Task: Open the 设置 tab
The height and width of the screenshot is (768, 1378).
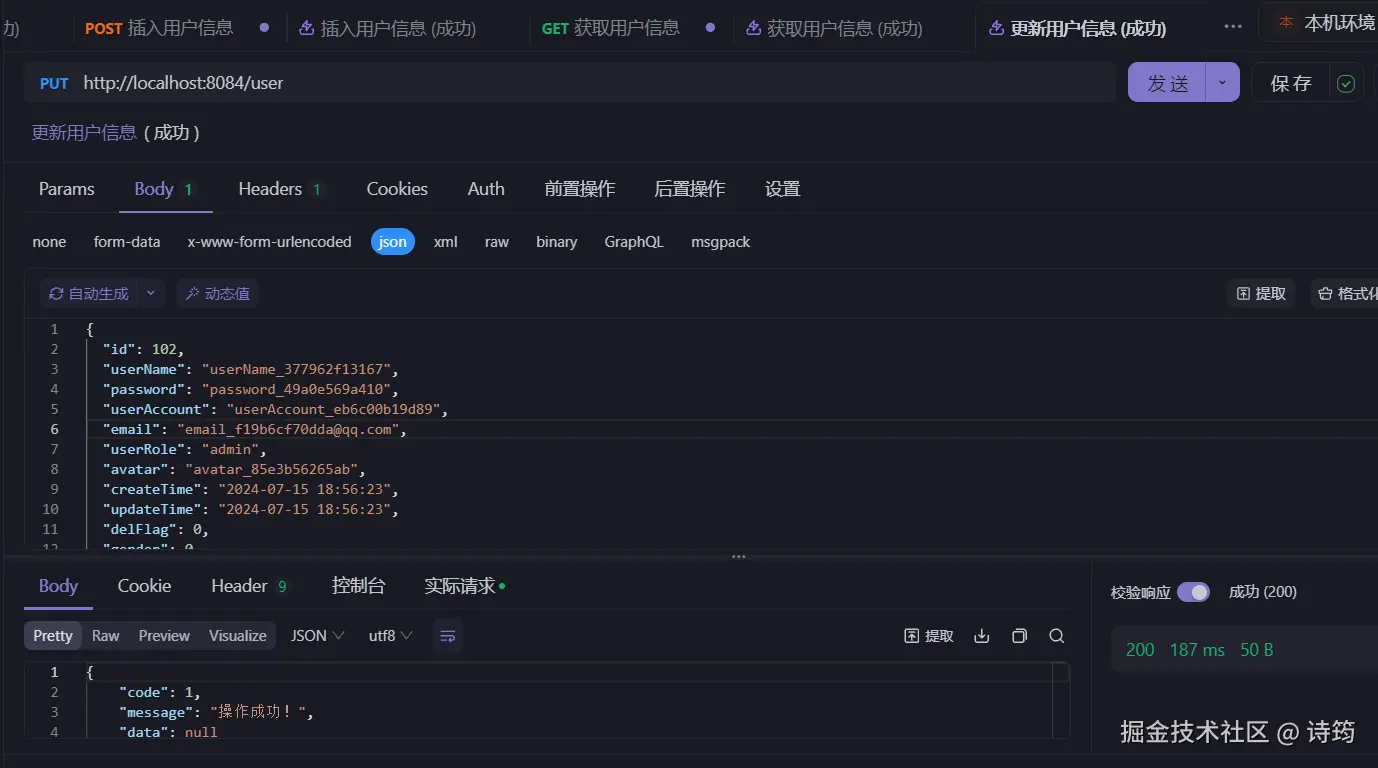Action: click(x=783, y=189)
